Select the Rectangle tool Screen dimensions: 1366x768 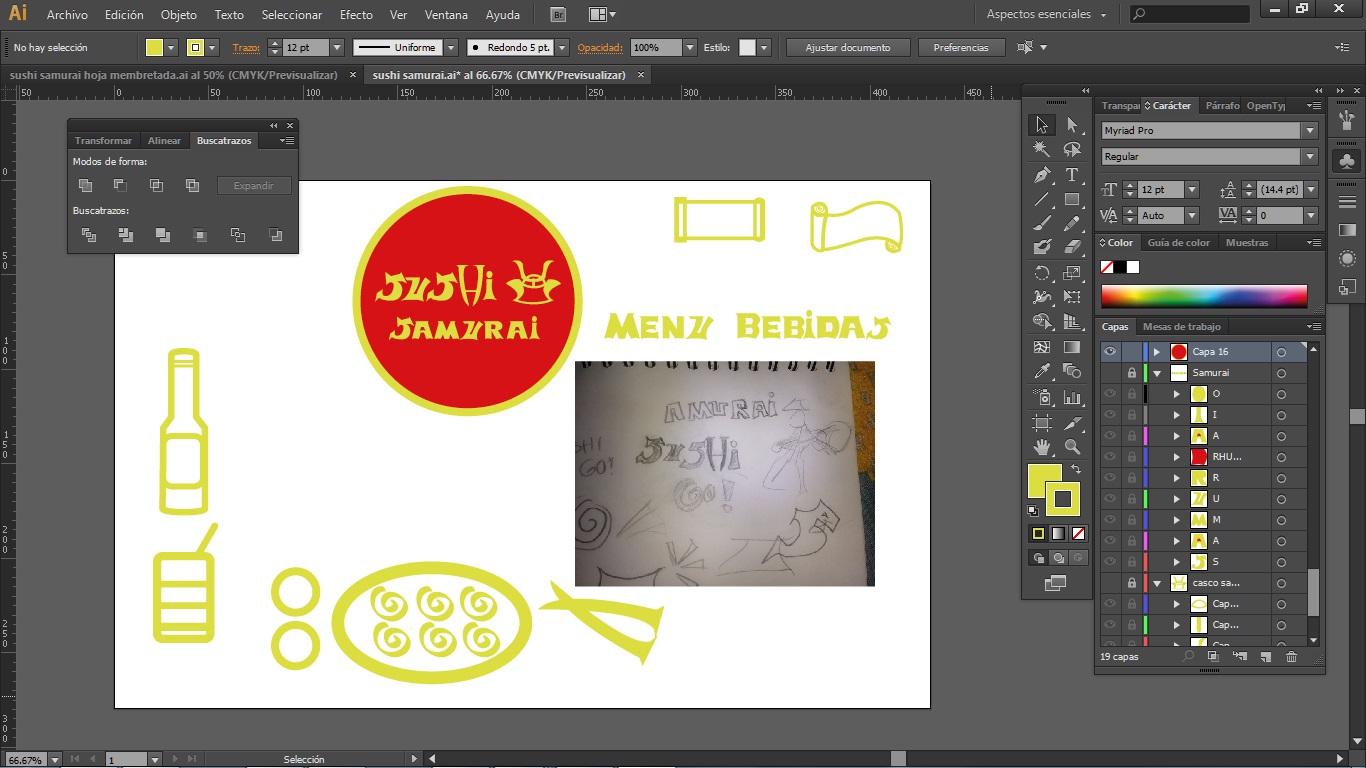(1072, 198)
